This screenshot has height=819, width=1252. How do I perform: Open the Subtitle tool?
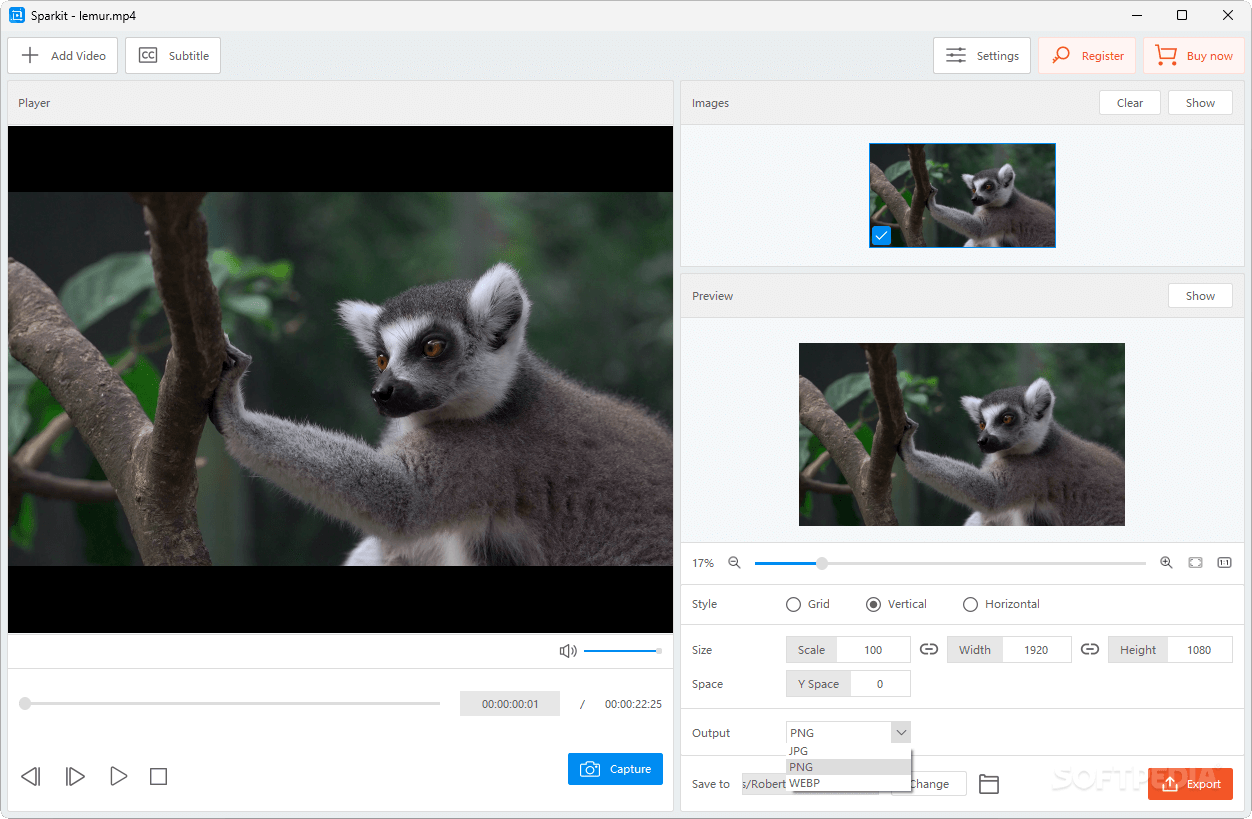pyautogui.click(x=173, y=56)
